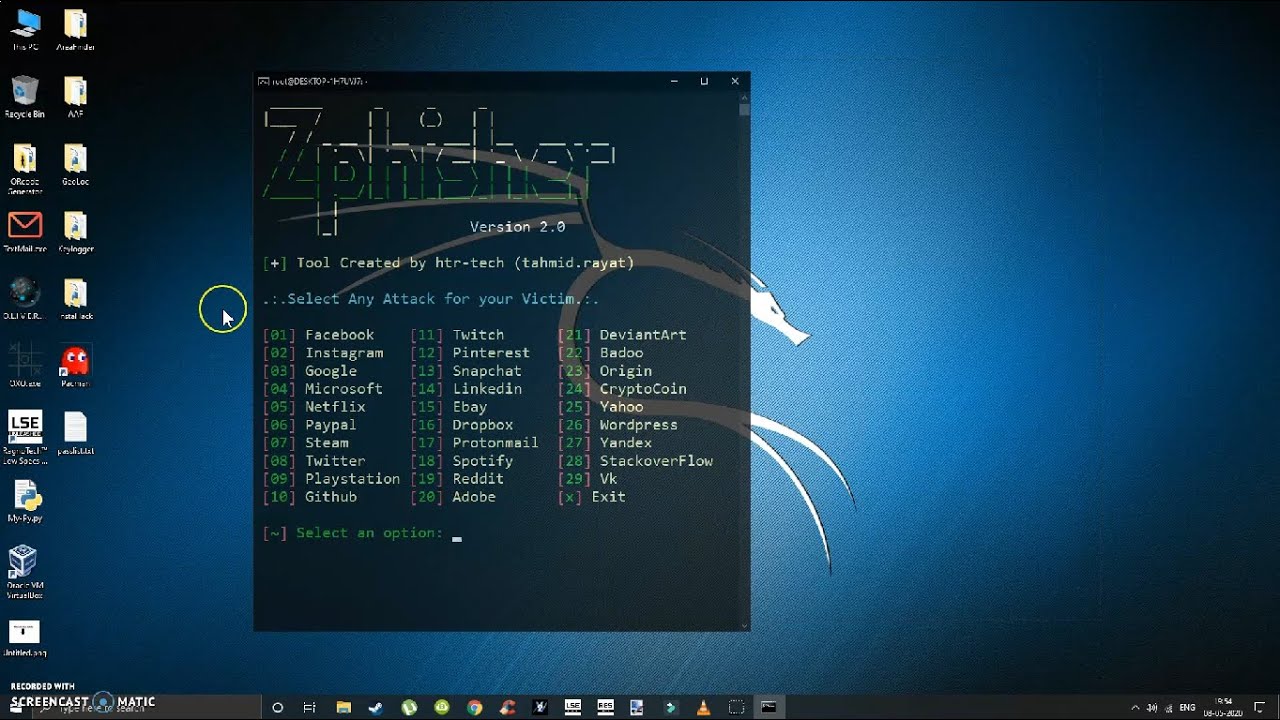Select the OXO.exe tic-tac-toe icon
The height and width of the screenshot is (720, 1280).
[25, 366]
